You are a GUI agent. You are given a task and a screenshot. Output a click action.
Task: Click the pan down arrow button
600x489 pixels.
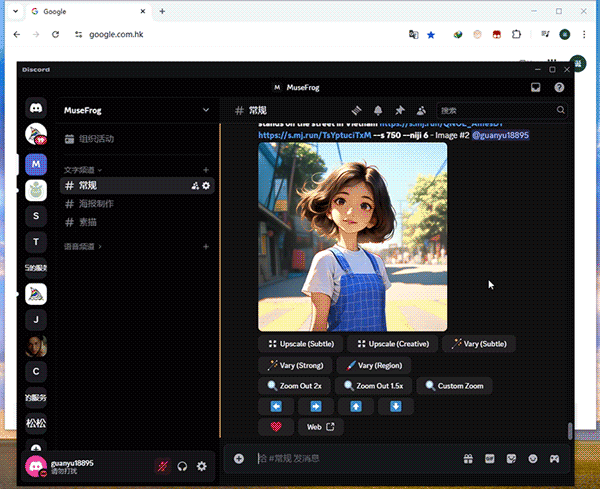pos(396,406)
